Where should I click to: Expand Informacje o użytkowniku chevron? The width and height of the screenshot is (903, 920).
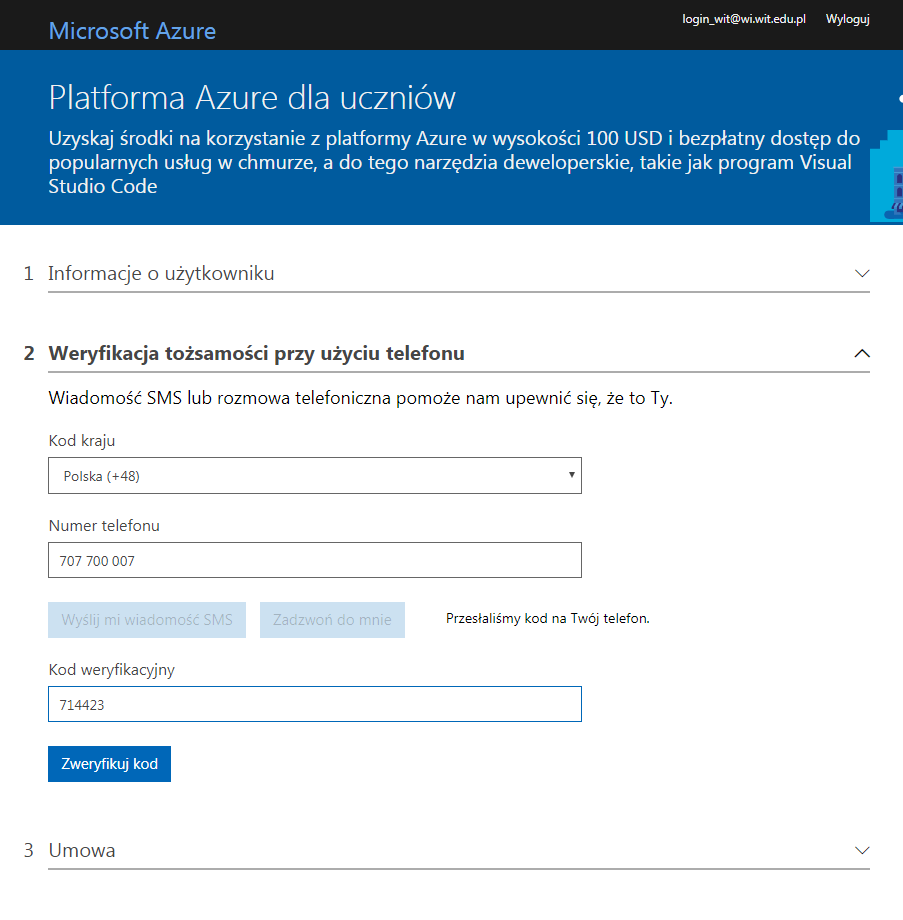861,273
